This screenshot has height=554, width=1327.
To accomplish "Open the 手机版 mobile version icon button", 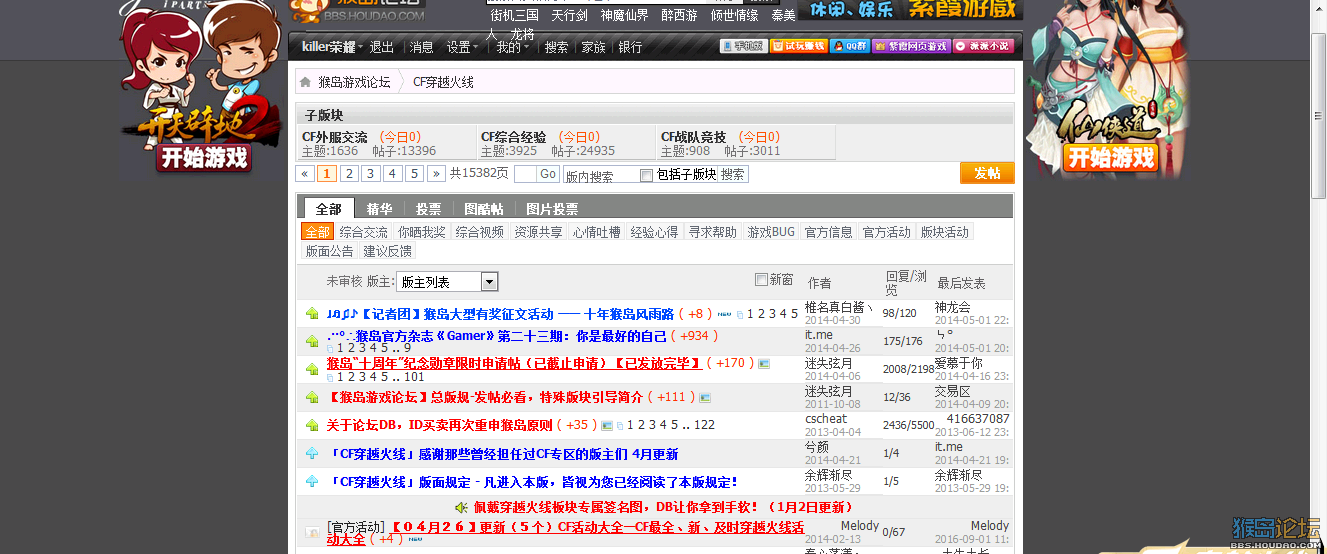I will point(743,46).
